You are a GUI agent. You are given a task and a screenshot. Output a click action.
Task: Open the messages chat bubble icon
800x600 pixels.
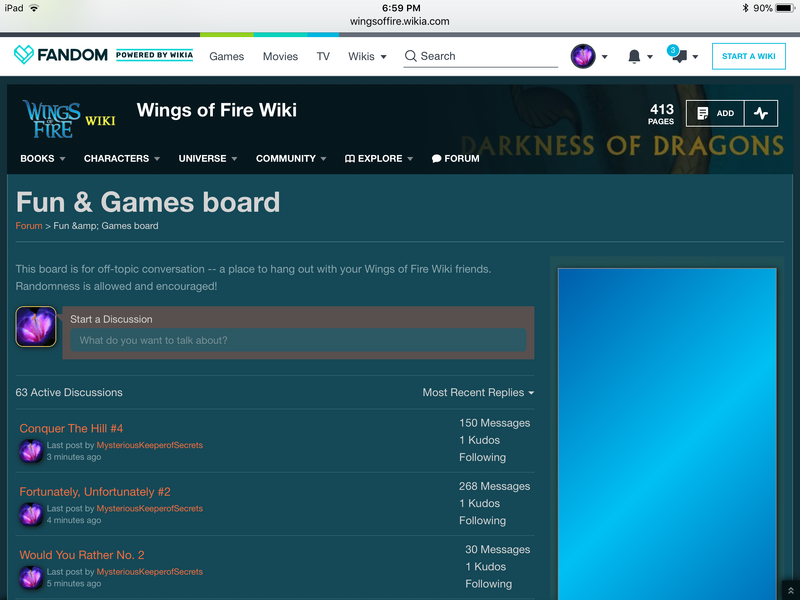pos(679,56)
